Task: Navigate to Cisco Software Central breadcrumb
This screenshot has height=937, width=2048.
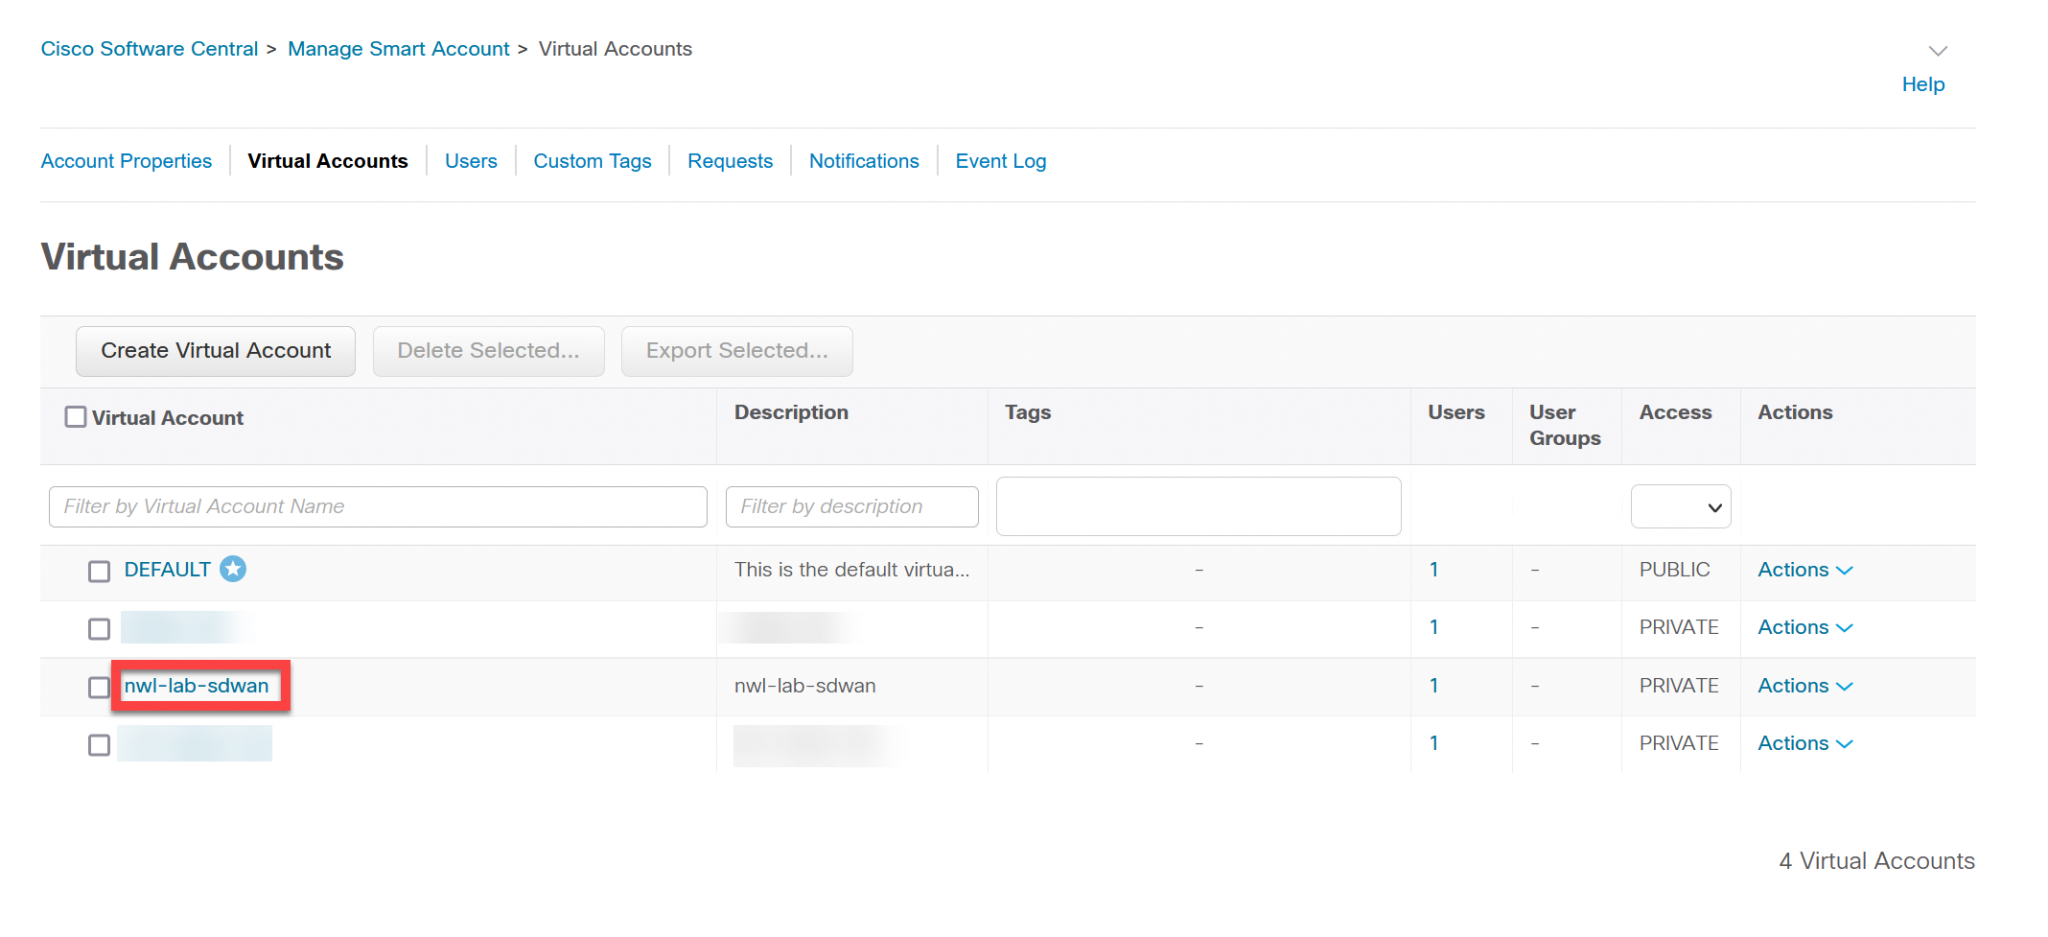Action: (149, 49)
